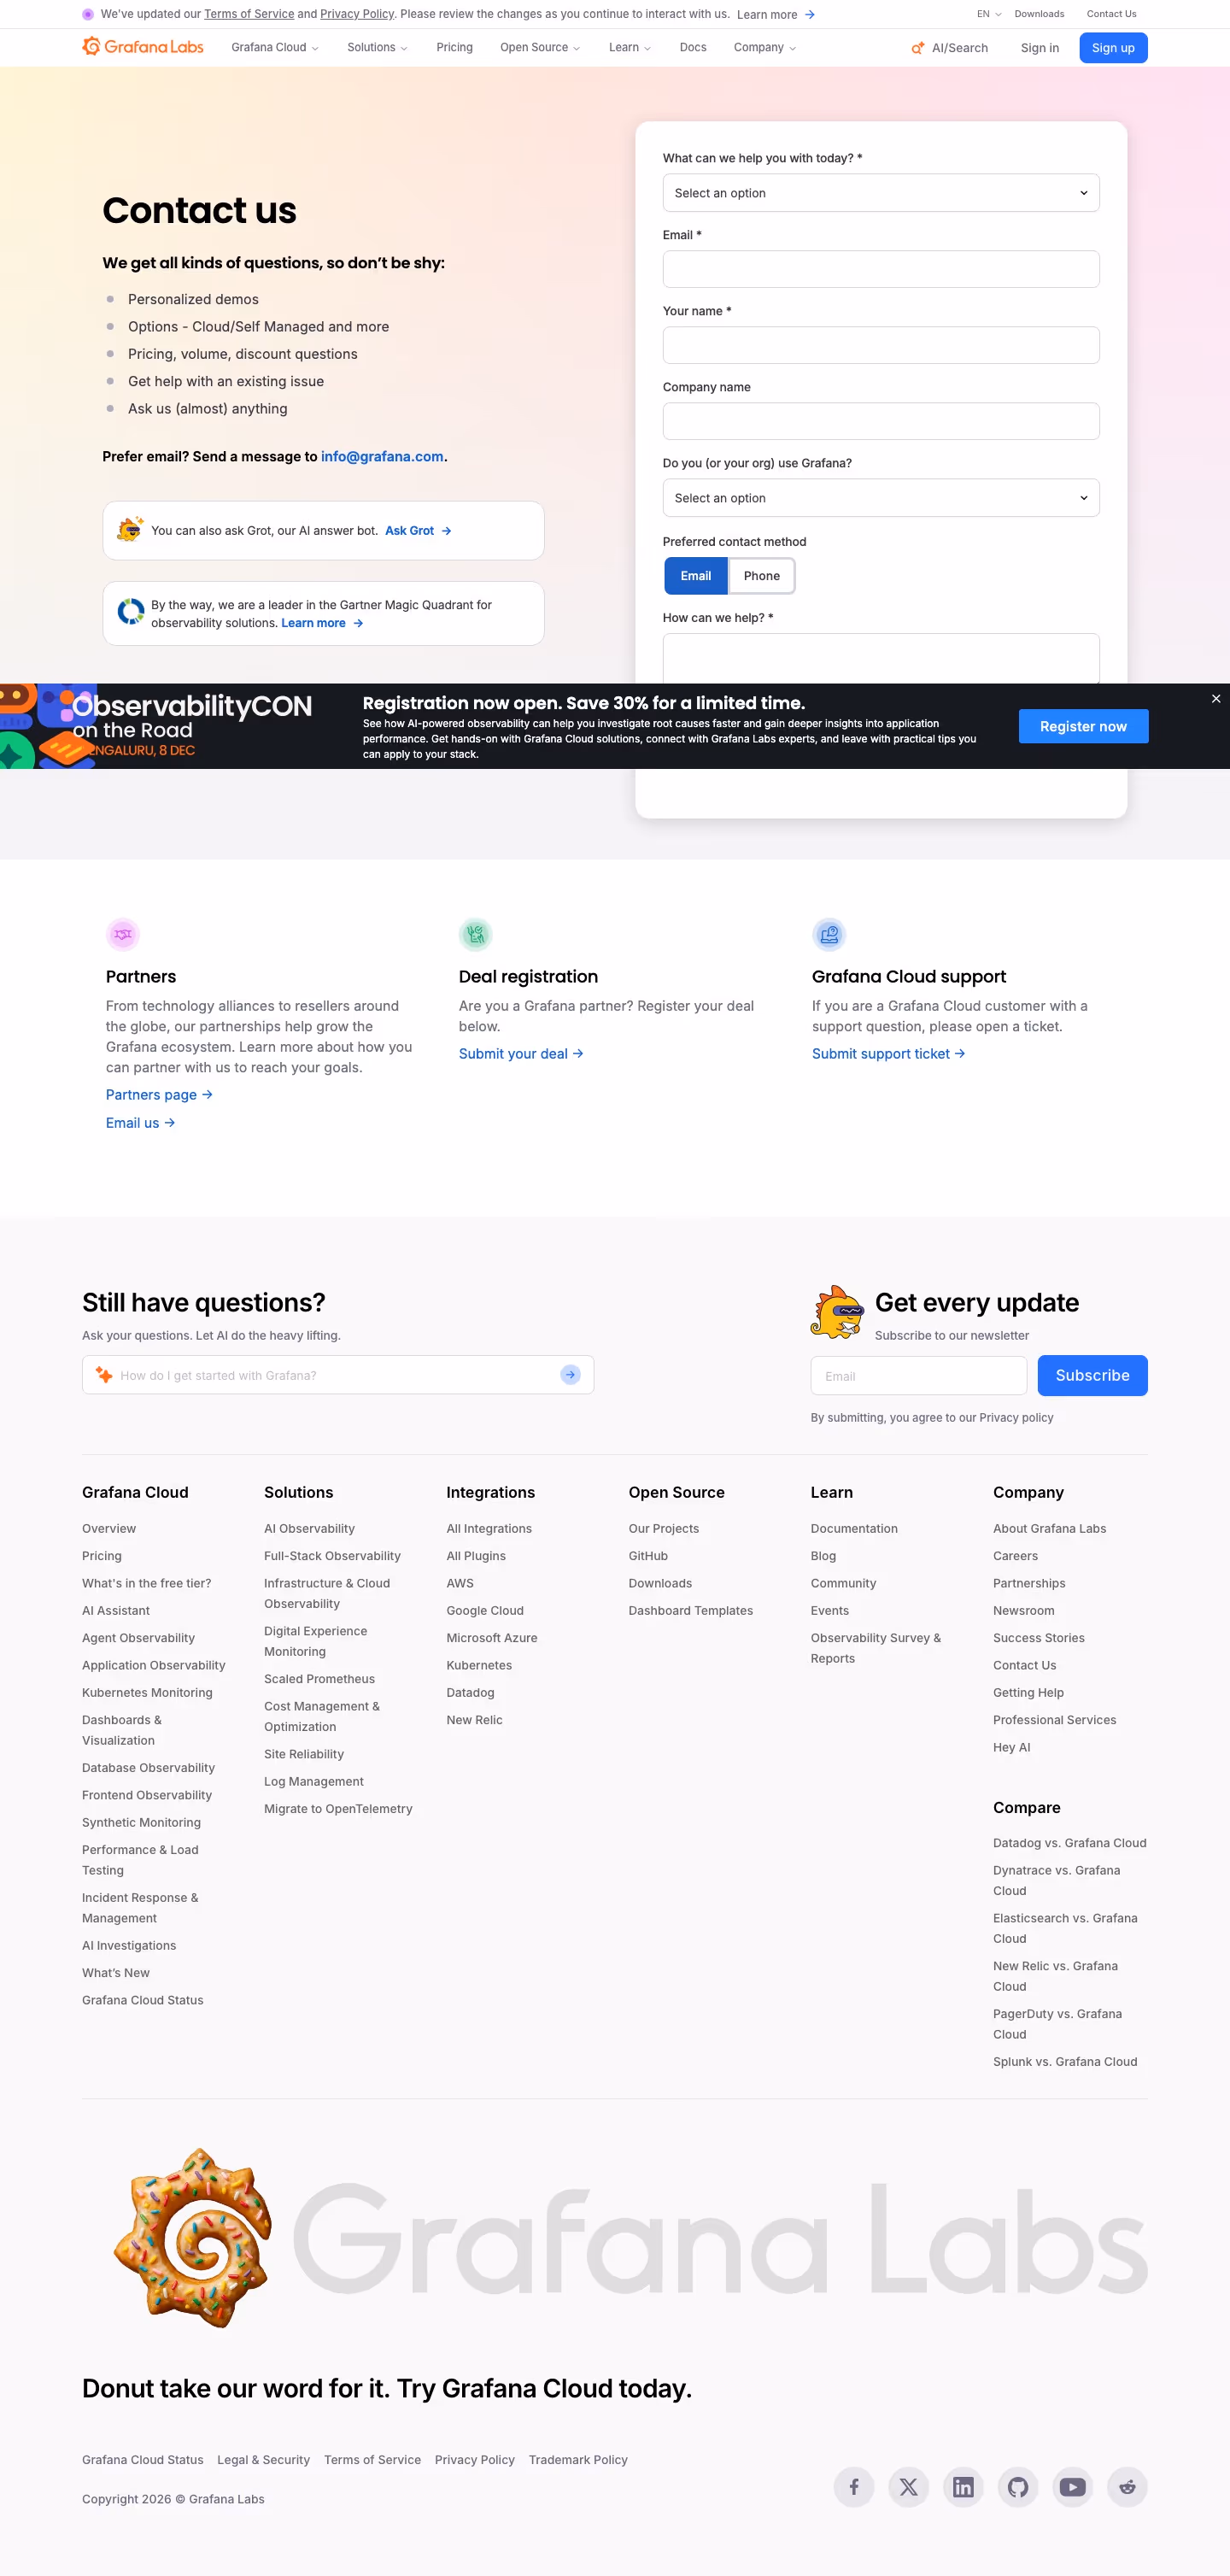The image size is (1230, 2576).
Task: Click the donut Grafana logo in footer
Action: click(x=193, y=2238)
